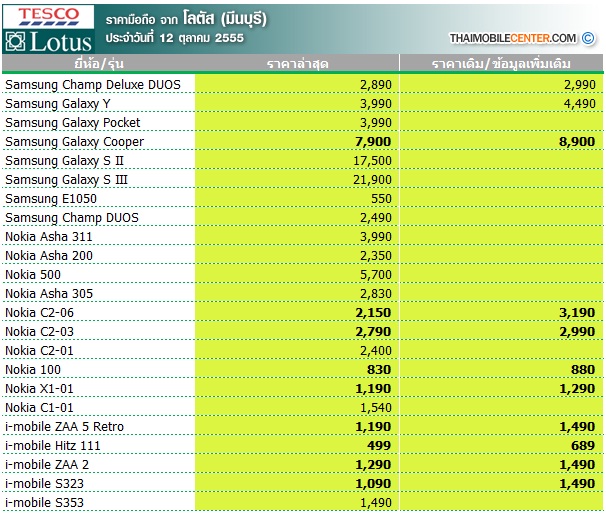Click the 550 price for Samsung E1050
The width and height of the screenshot is (606, 515).
point(381,199)
